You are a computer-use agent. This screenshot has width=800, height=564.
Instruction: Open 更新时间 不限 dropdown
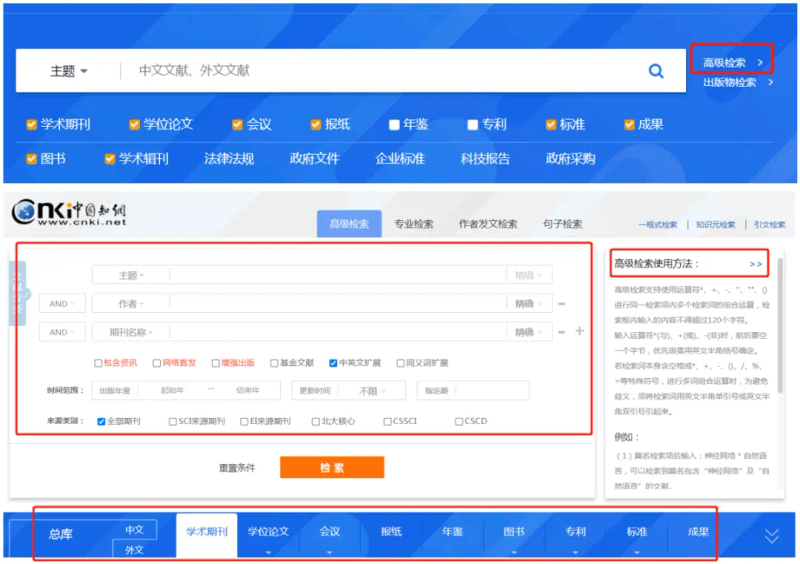click(372, 391)
